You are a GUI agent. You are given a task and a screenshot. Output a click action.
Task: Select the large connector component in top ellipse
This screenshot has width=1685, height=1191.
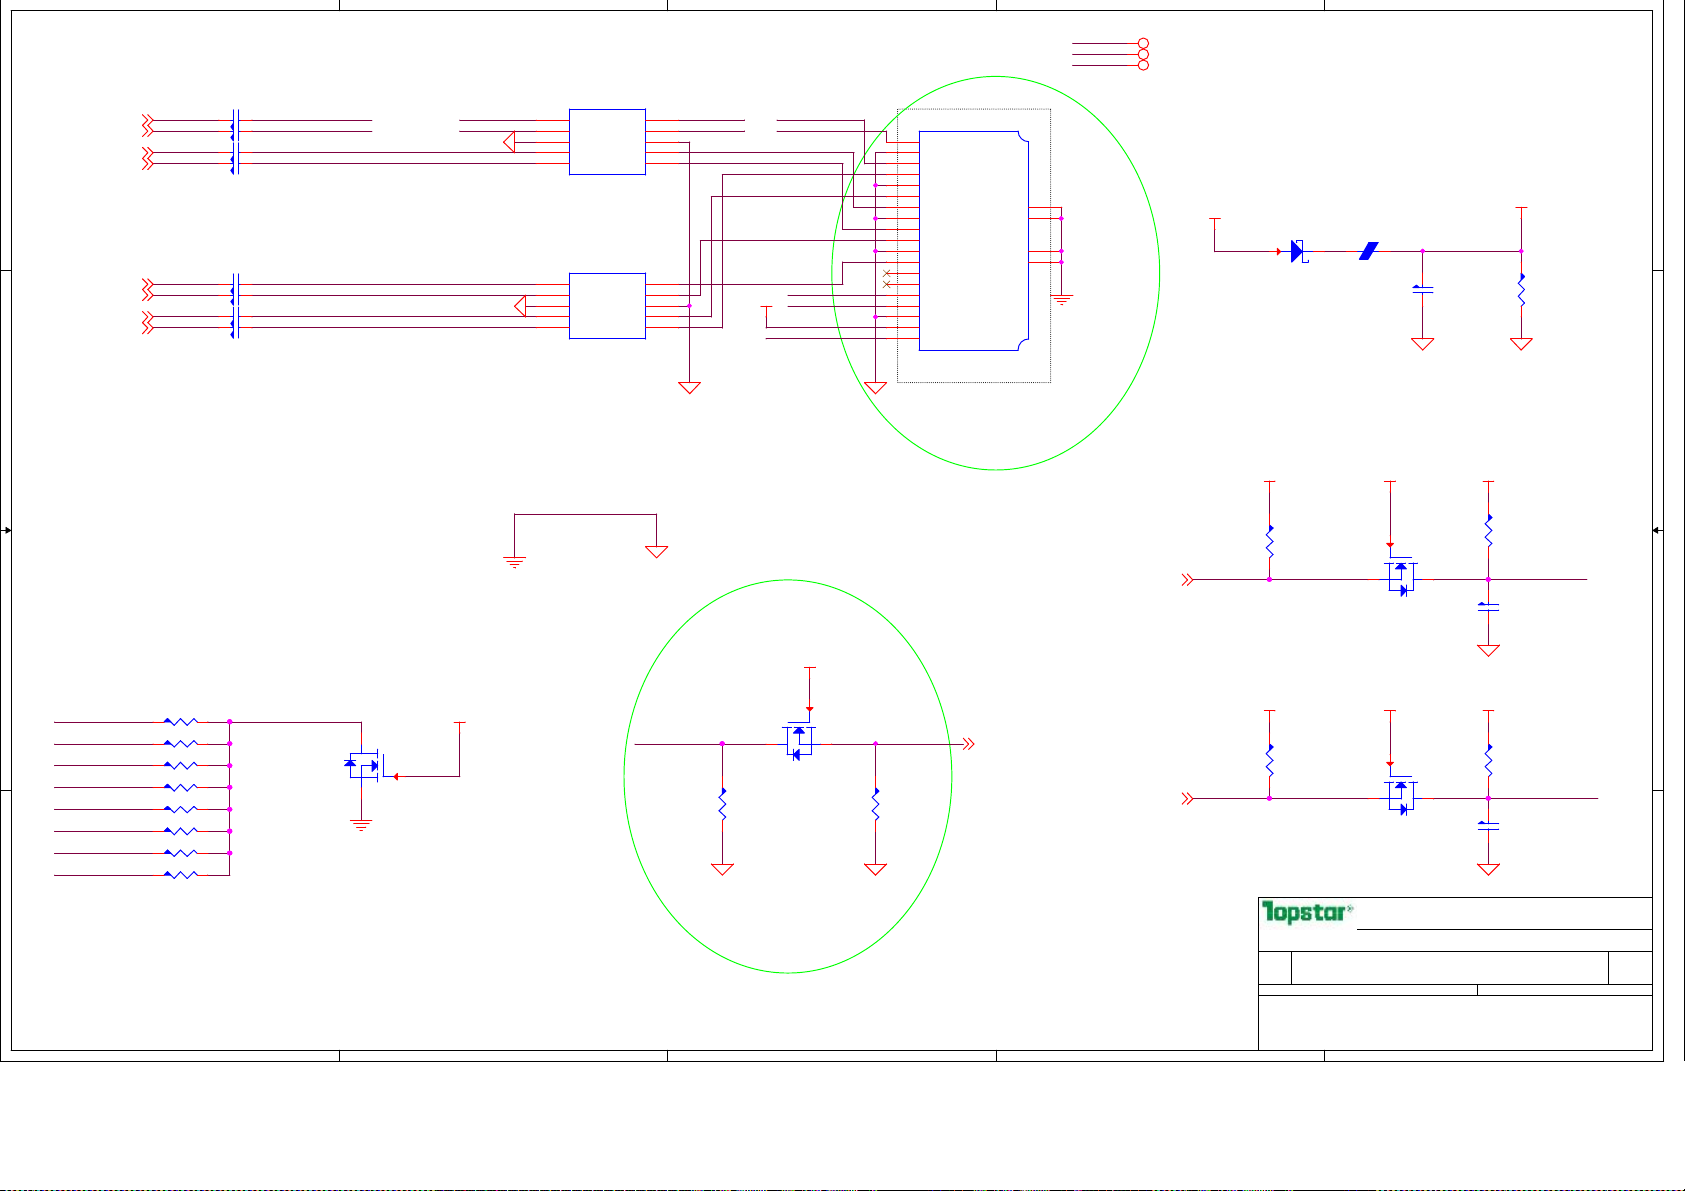973,241
